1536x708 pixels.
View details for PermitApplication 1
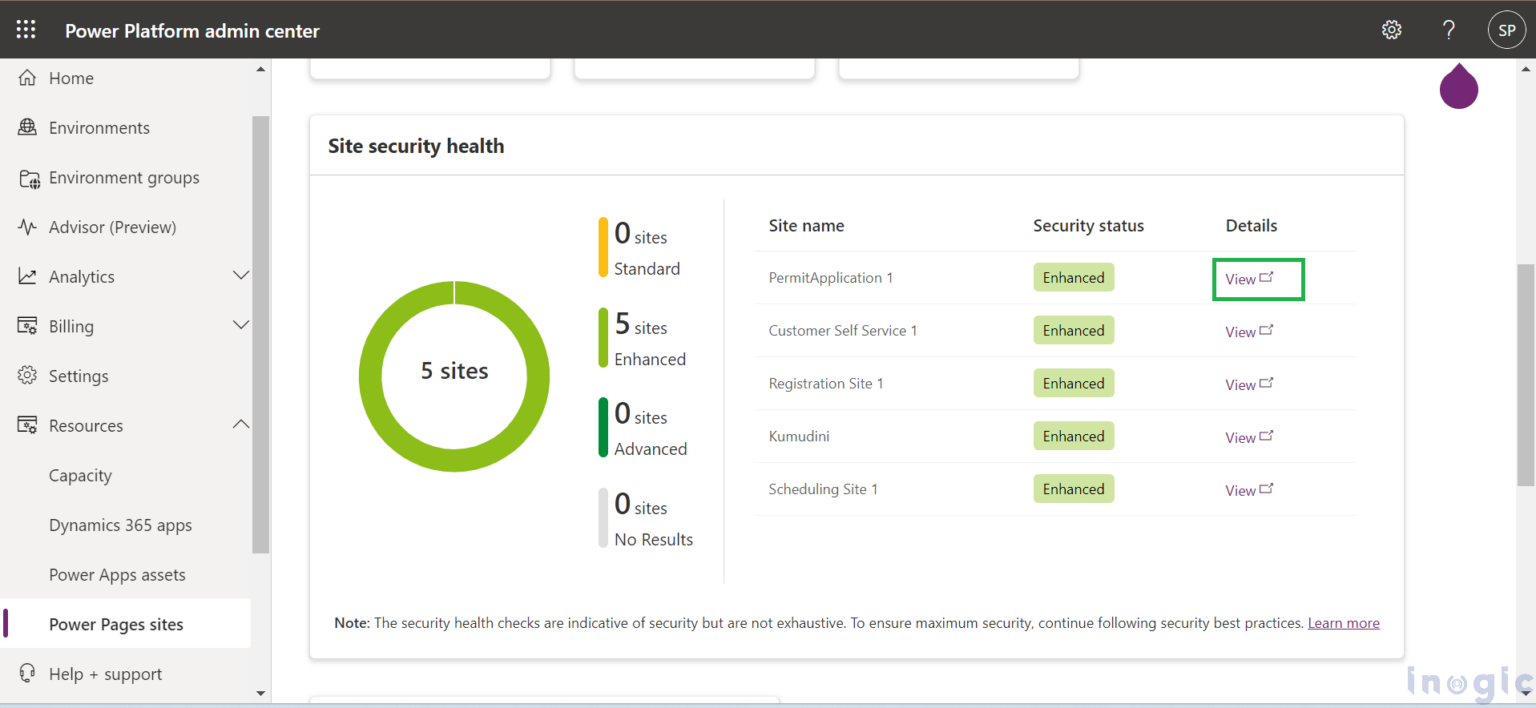(x=1250, y=279)
